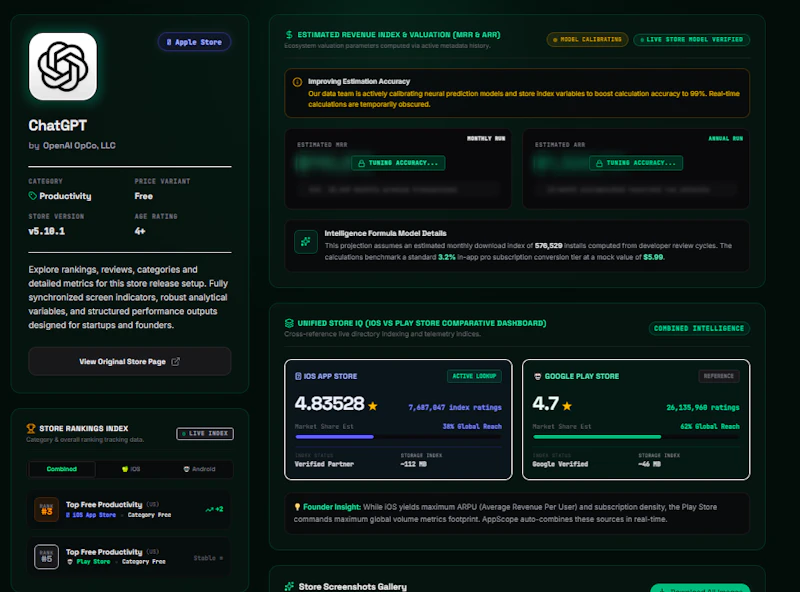The width and height of the screenshot is (800, 592).
Task: Click the 'v5.10.1' store version value
Action: pos(46,231)
